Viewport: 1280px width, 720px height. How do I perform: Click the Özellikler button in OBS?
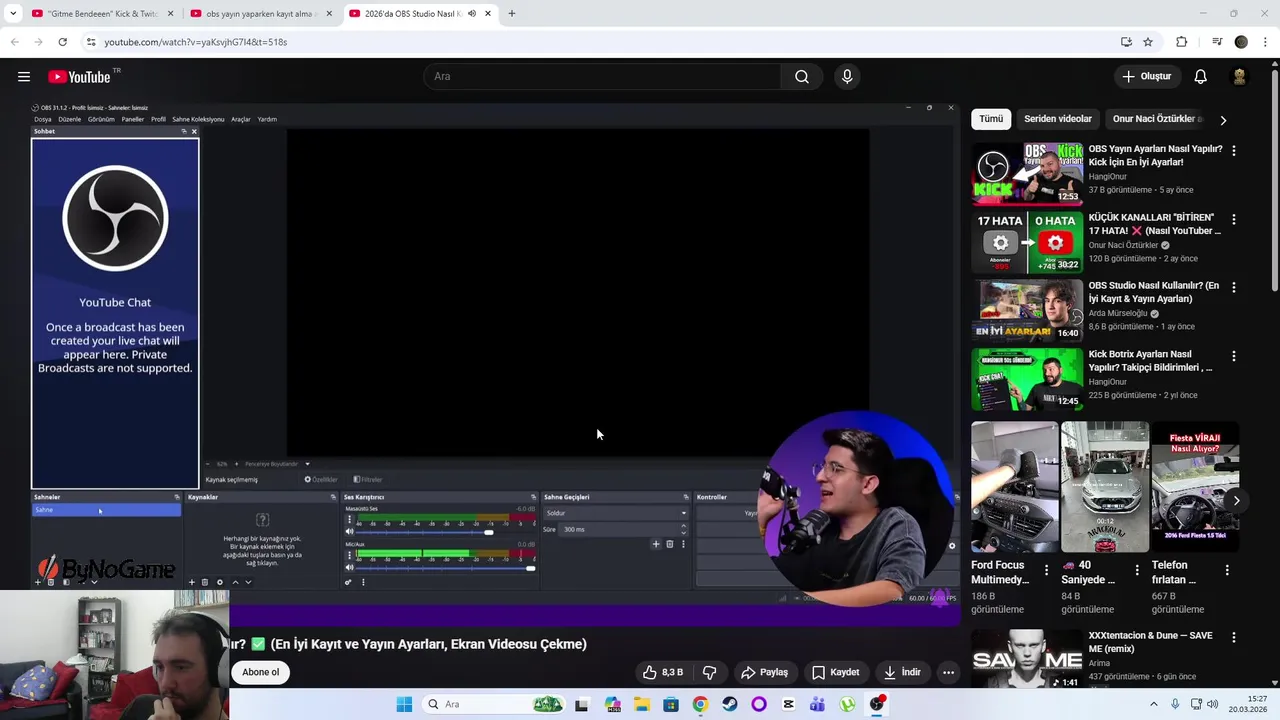tap(321, 480)
